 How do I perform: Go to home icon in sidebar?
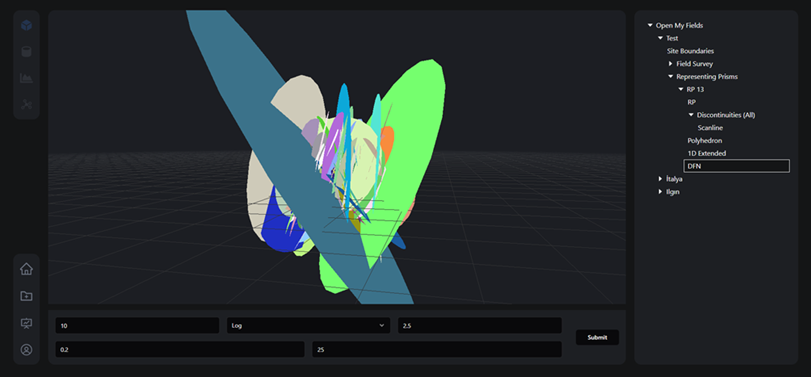(x=26, y=269)
